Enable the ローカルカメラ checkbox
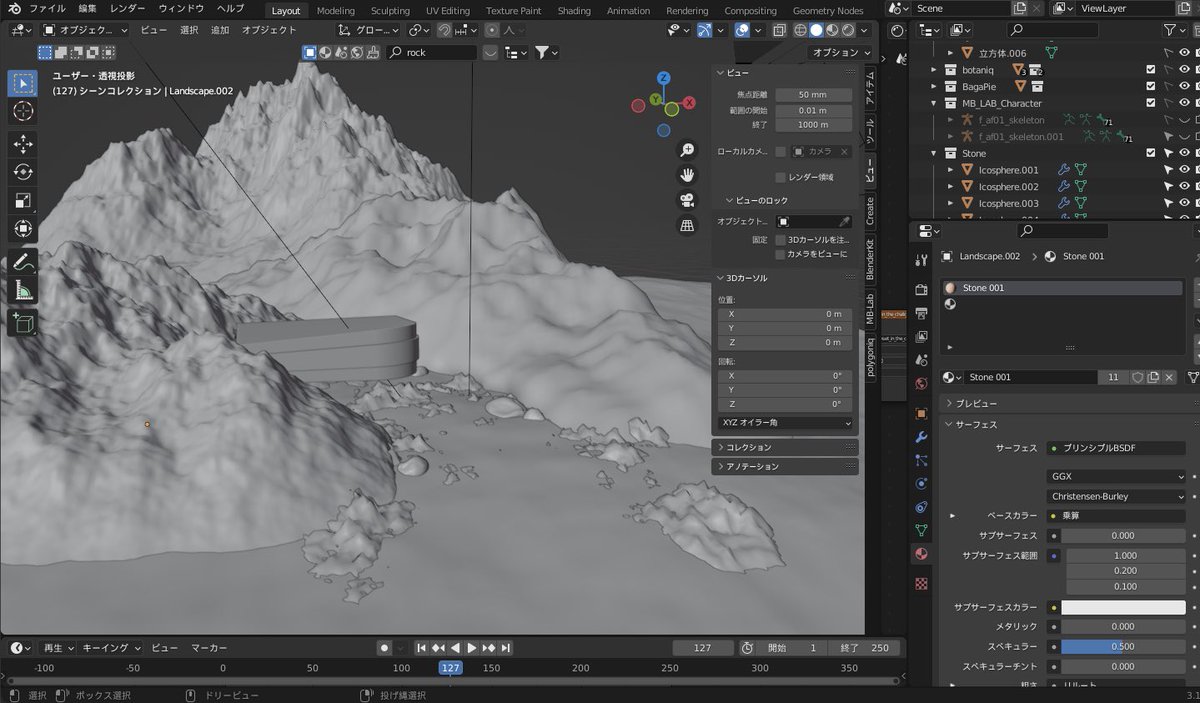The width and height of the screenshot is (1200, 703). (x=781, y=151)
